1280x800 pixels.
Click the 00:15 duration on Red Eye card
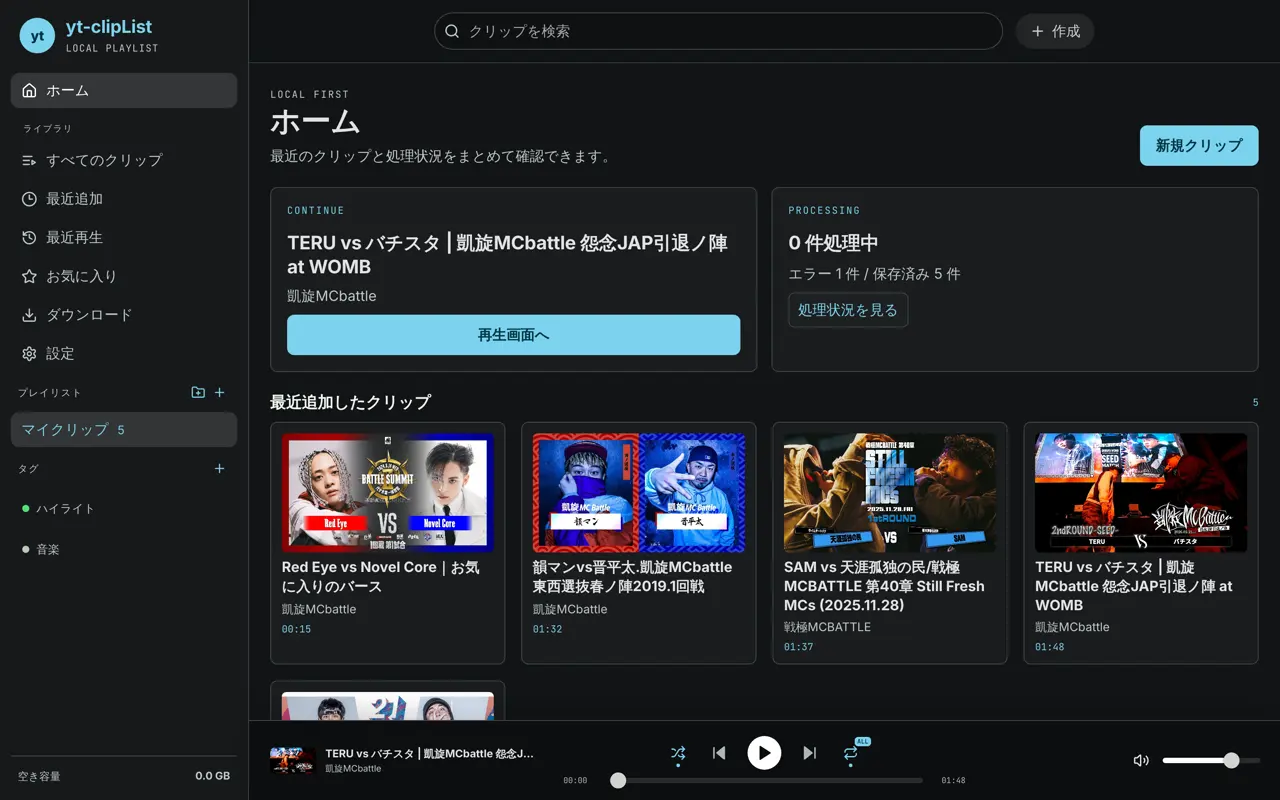pos(296,629)
